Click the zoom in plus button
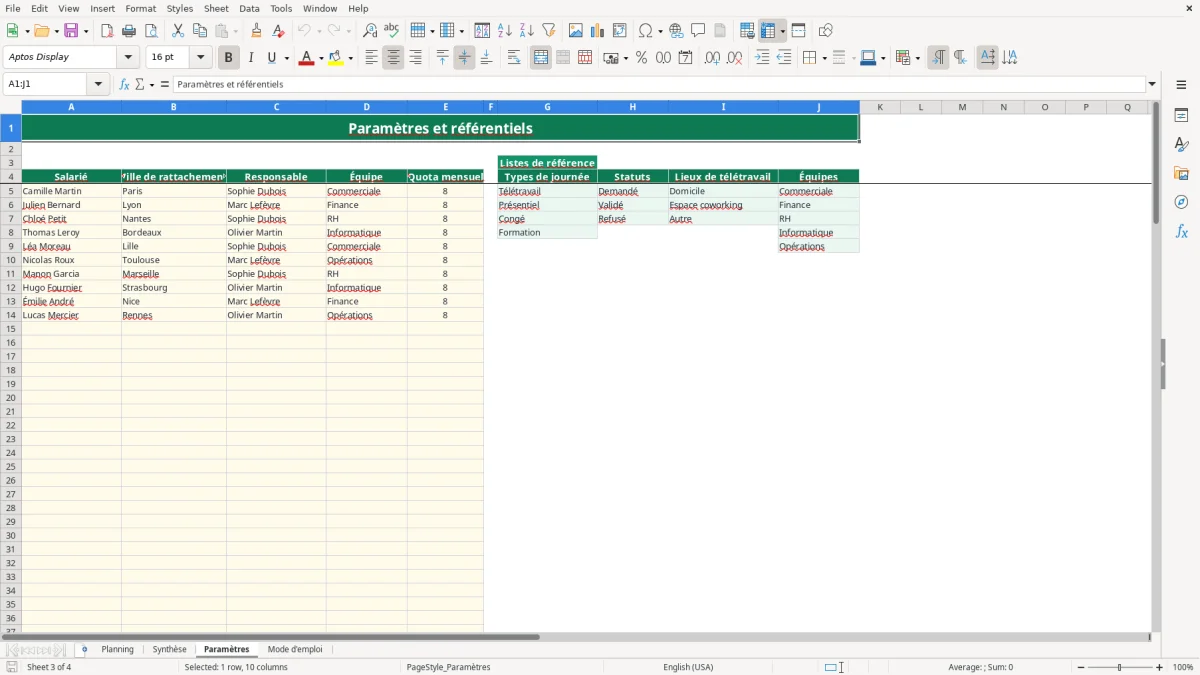The width and height of the screenshot is (1200, 675). click(x=1160, y=667)
